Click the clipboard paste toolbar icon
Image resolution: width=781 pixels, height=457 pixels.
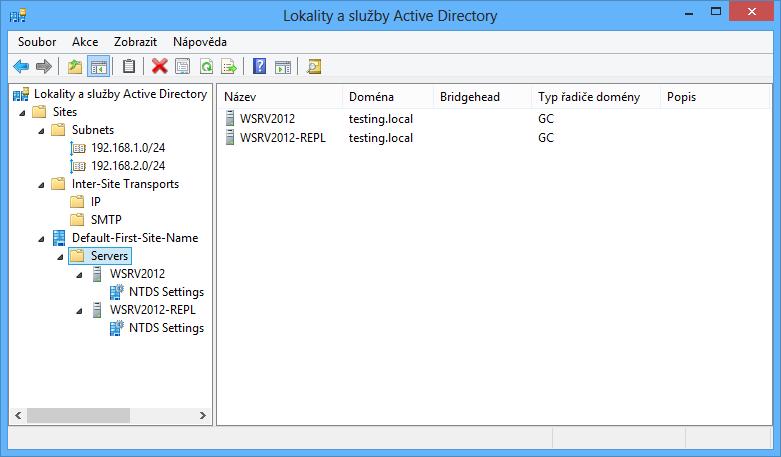(129, 66)
